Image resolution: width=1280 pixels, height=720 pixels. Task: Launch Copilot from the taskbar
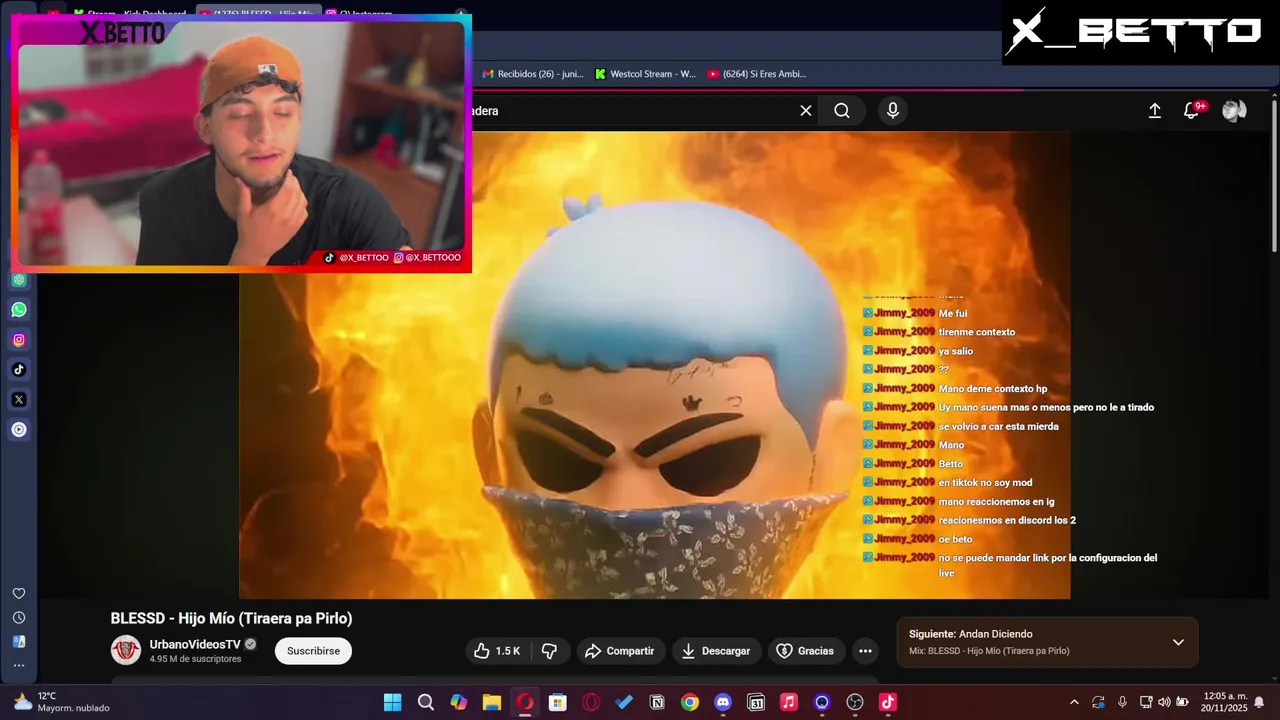click(459, 702)
